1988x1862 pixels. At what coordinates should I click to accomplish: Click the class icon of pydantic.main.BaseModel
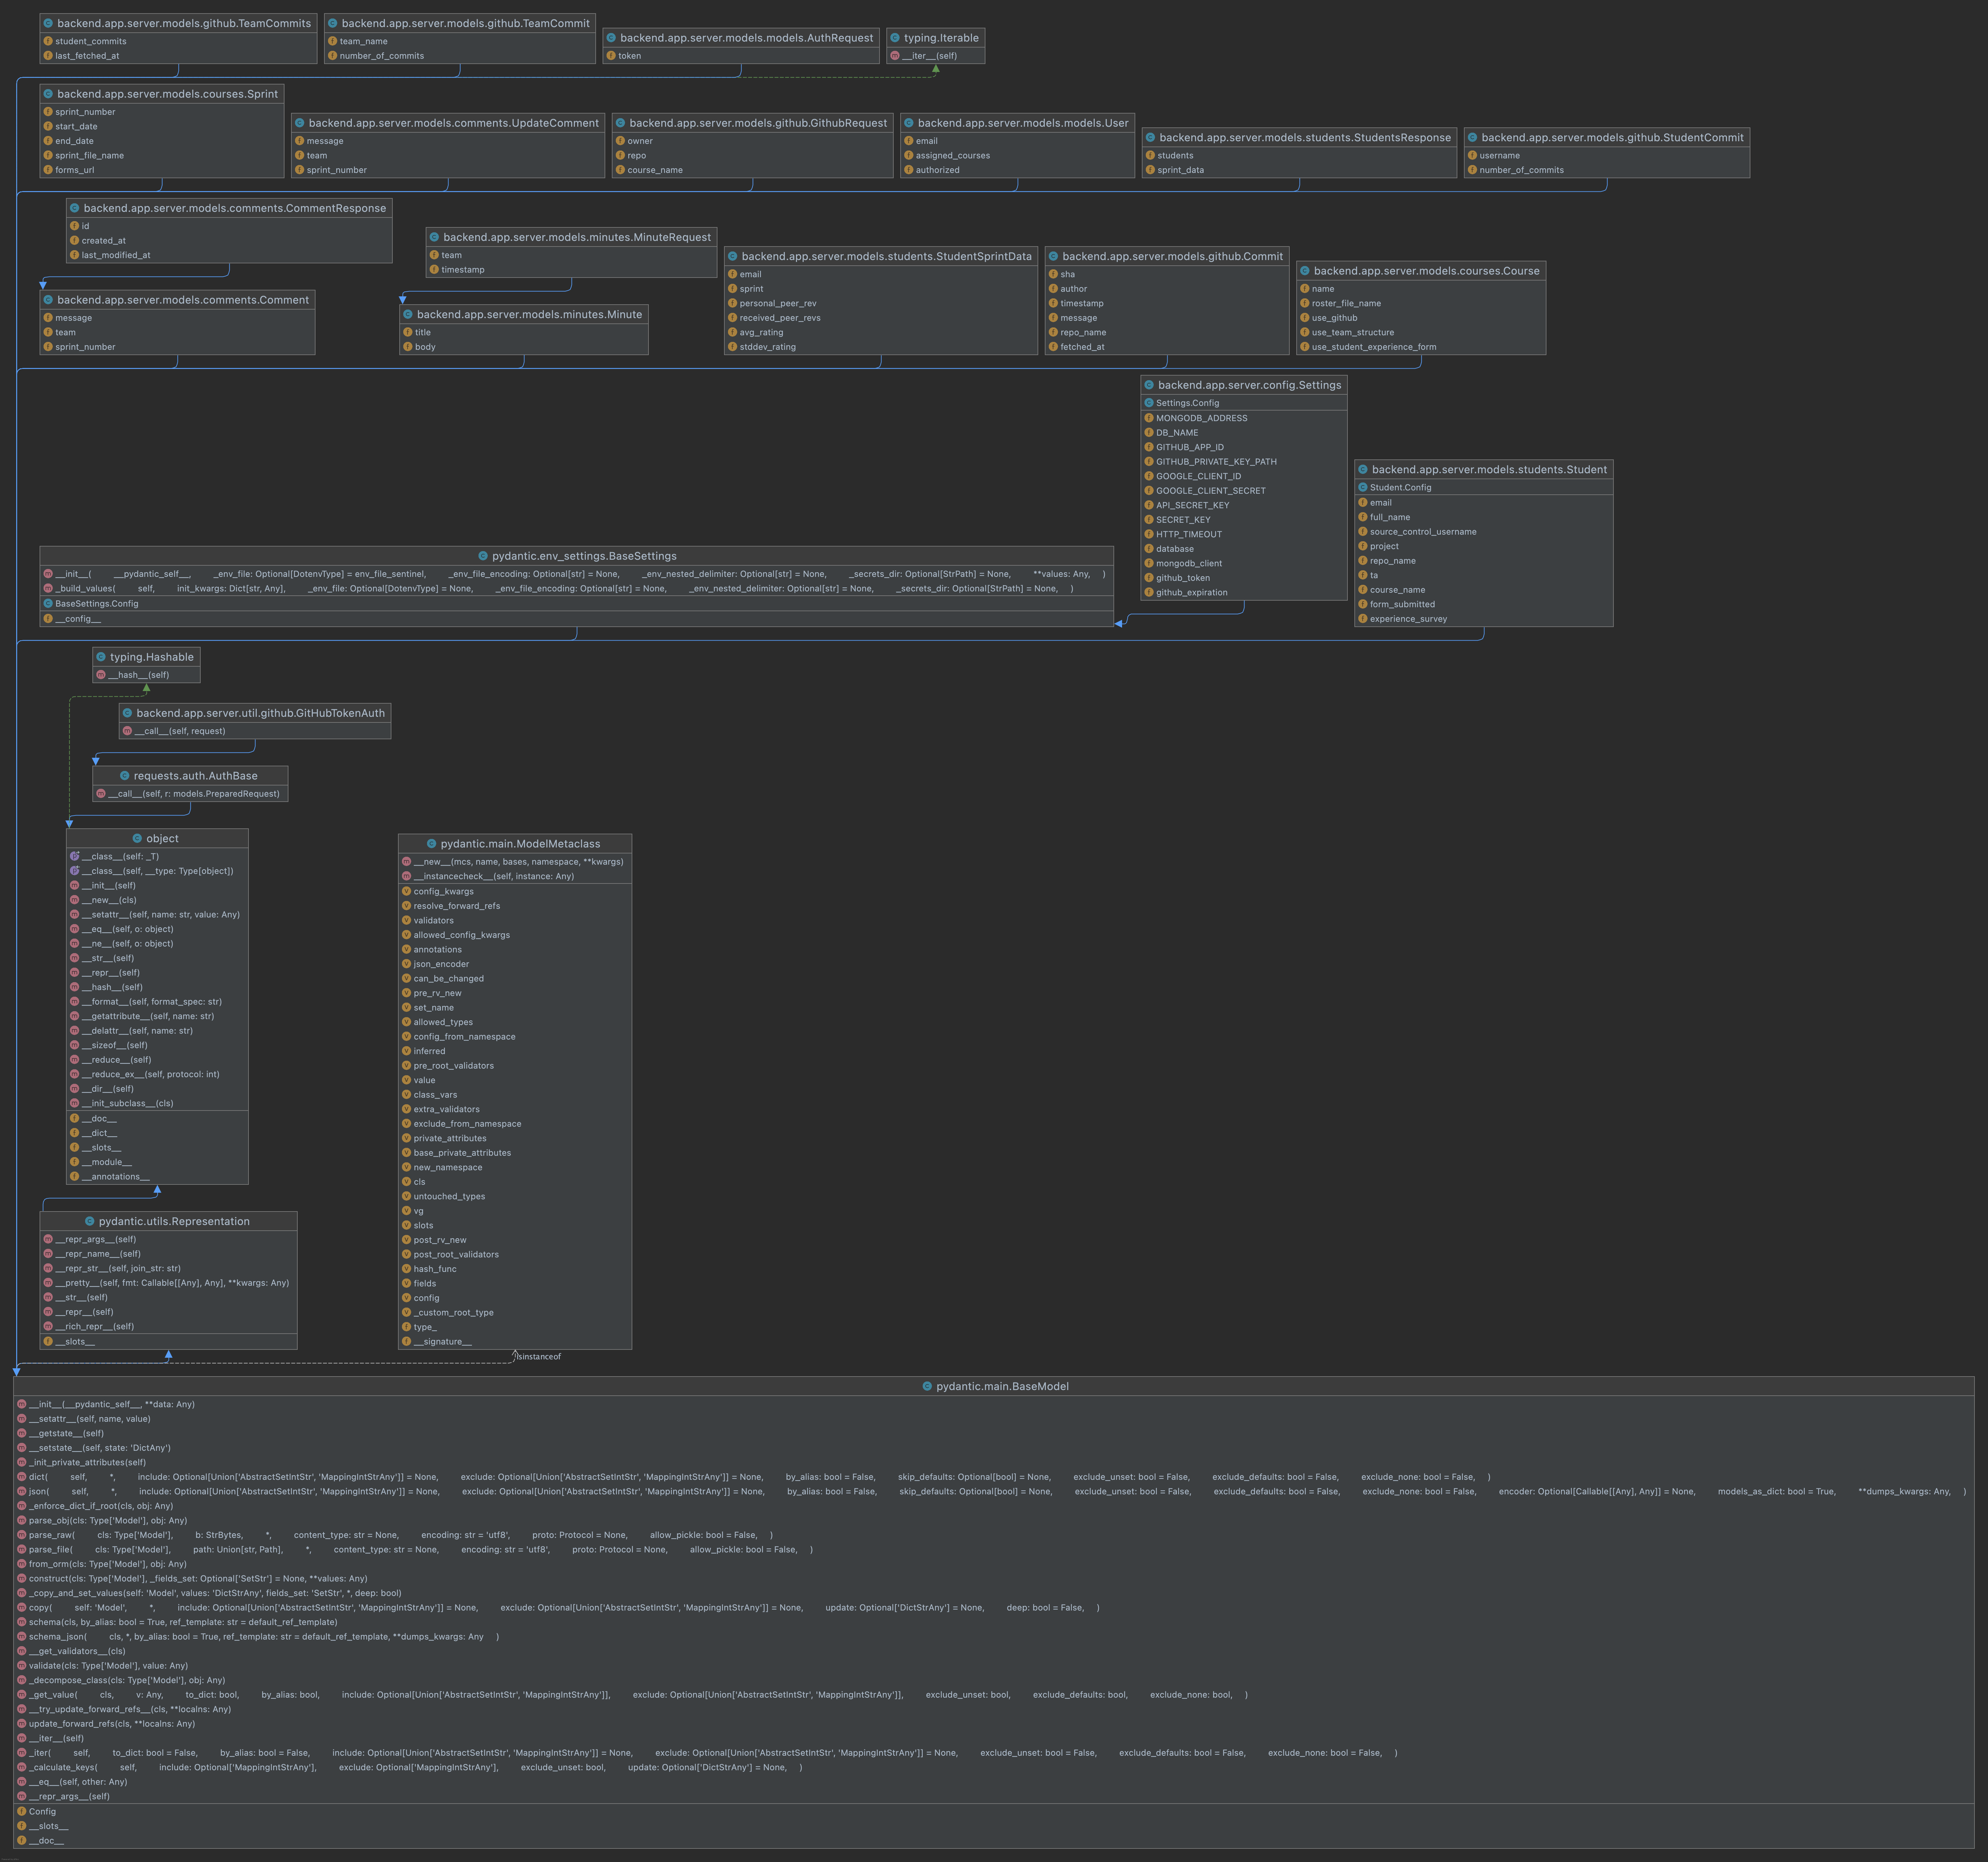[x=927, y=1387]
